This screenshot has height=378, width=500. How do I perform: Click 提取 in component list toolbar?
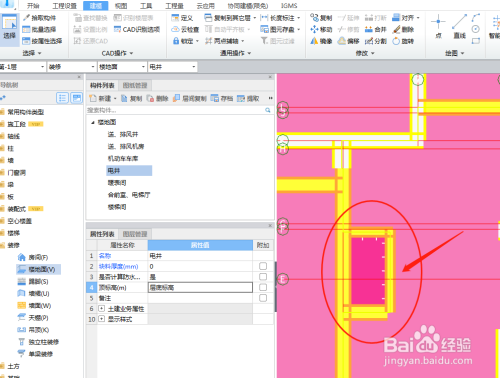tap(248, 98)
